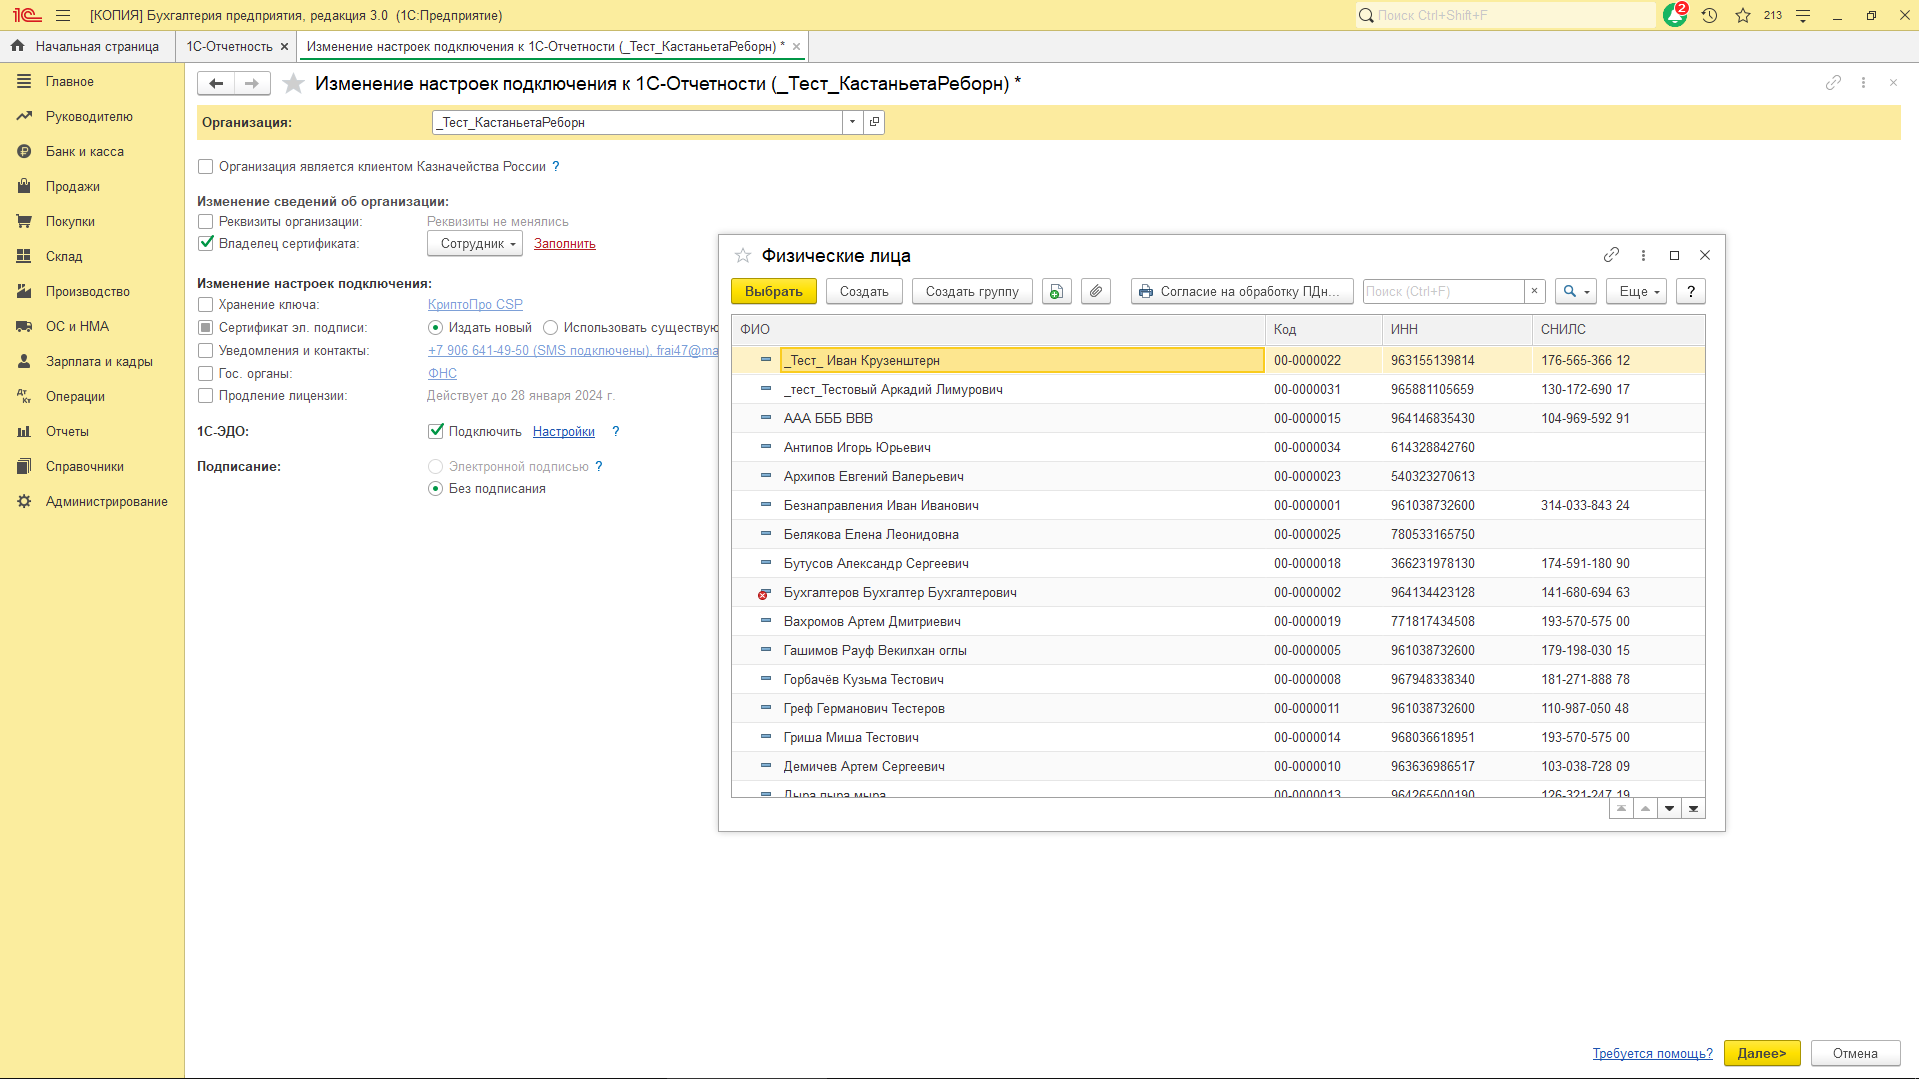Image resolution: width=1919 pixels, height=1079 pixels.
Task: Open the Сотрудник dropdown
Action: coord(475,244)
